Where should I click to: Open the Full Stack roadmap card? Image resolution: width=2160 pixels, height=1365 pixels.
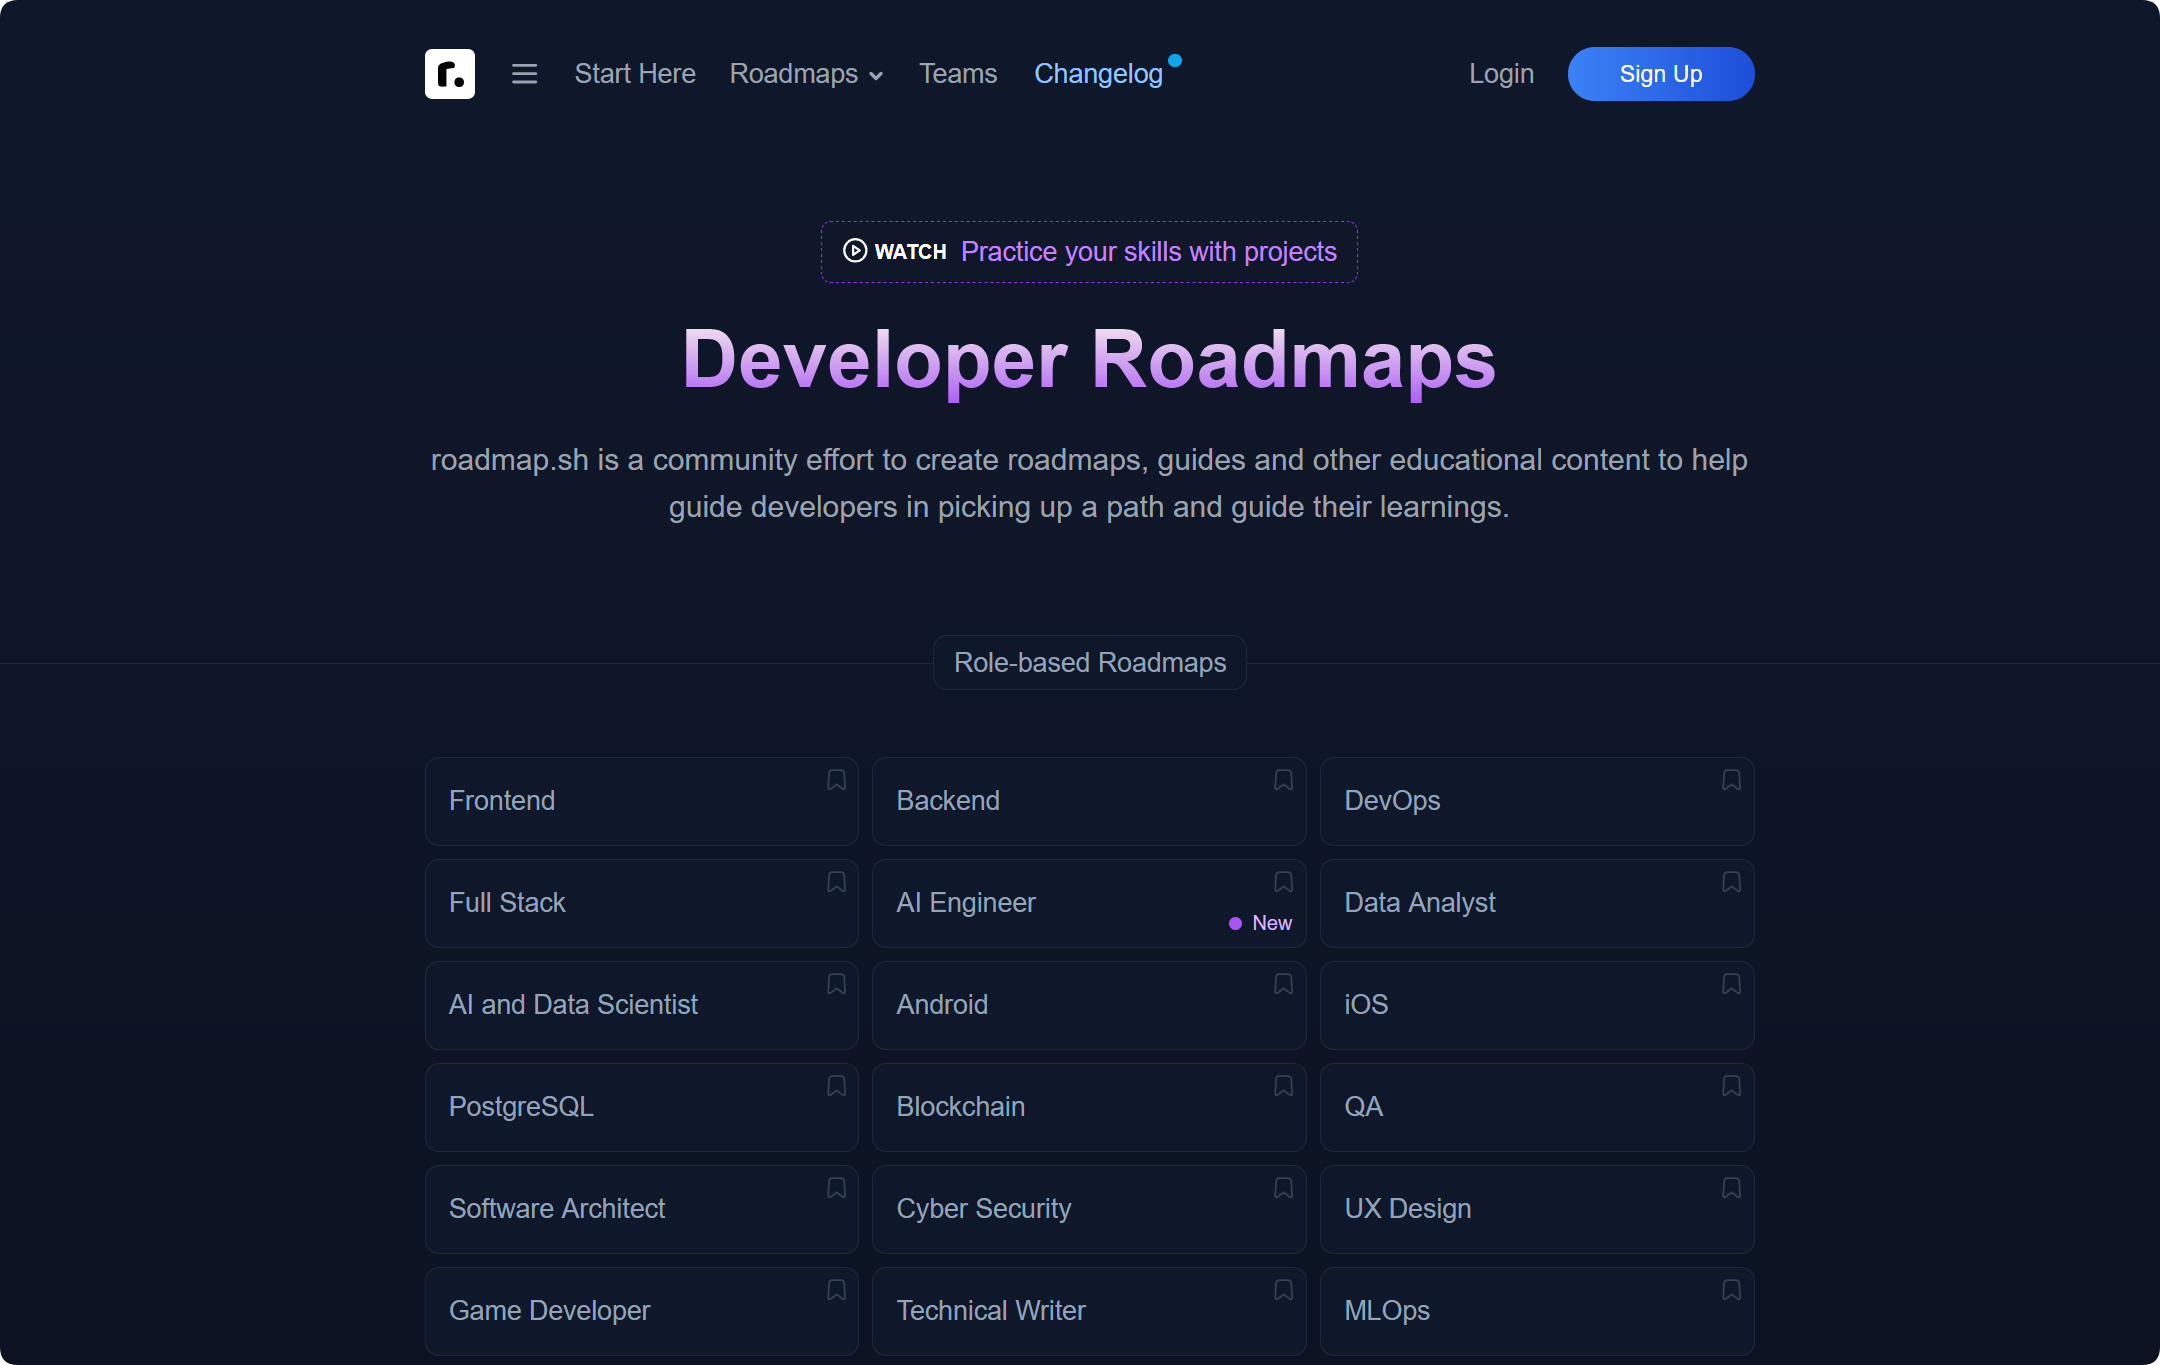641,903
